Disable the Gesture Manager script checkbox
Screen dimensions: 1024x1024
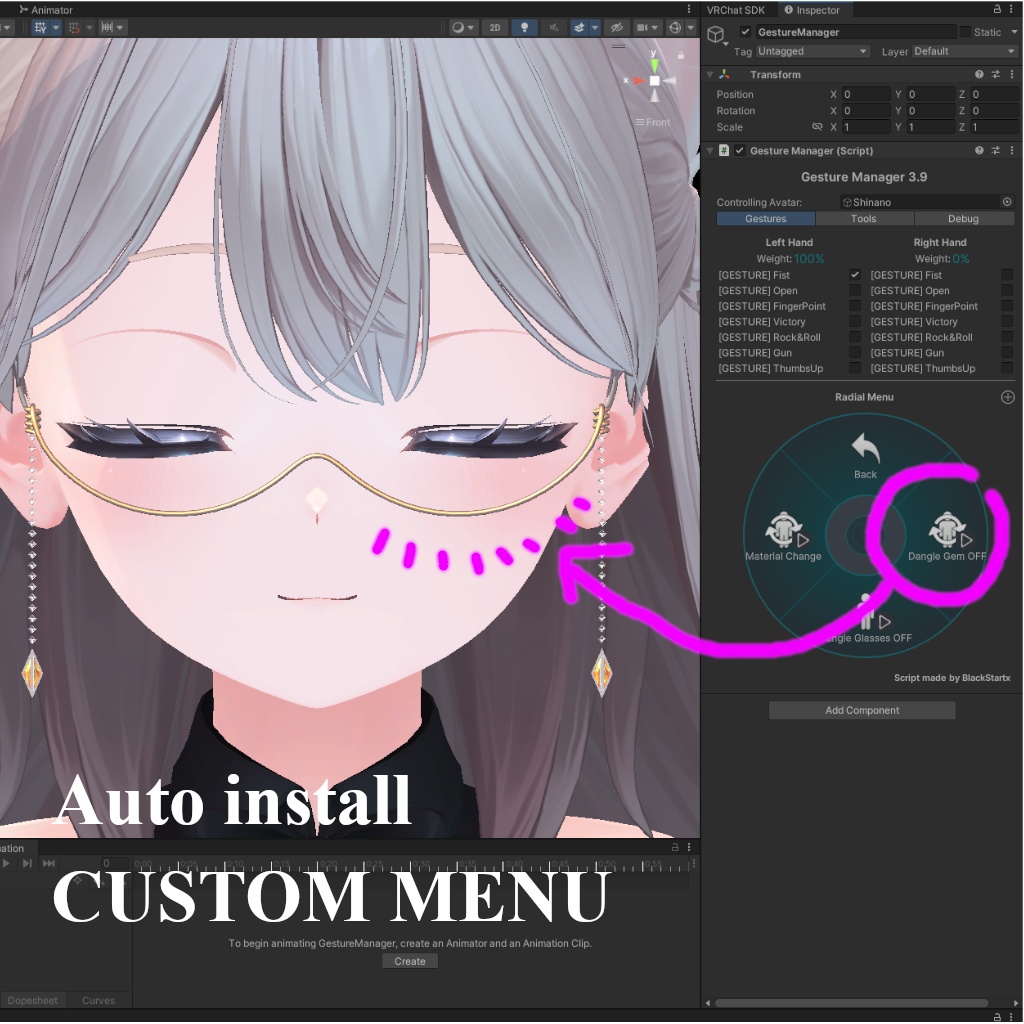coord(739,150)
